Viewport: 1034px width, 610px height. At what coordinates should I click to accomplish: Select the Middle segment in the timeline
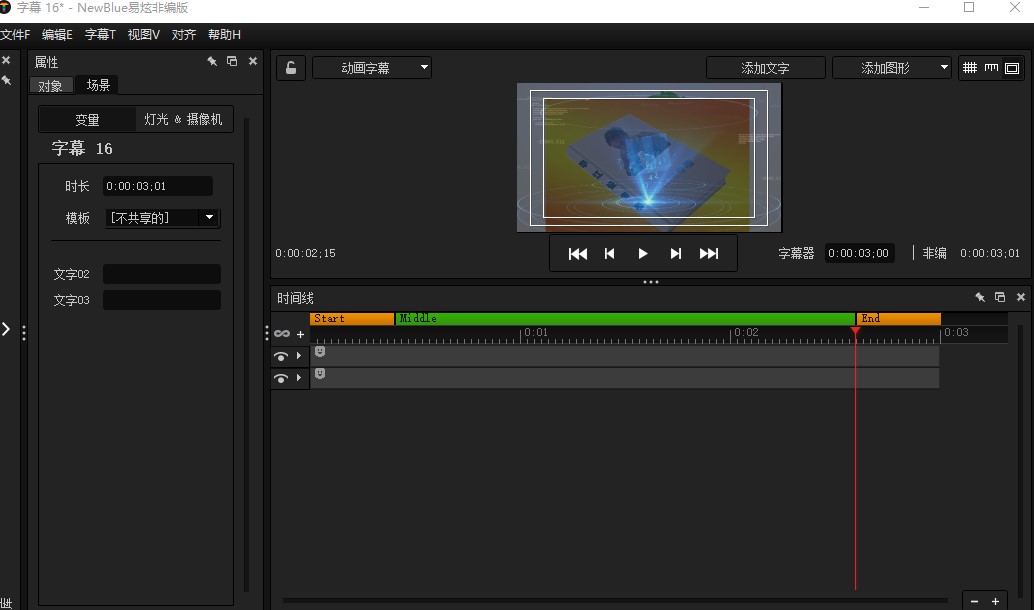click(x=625, y=319)
